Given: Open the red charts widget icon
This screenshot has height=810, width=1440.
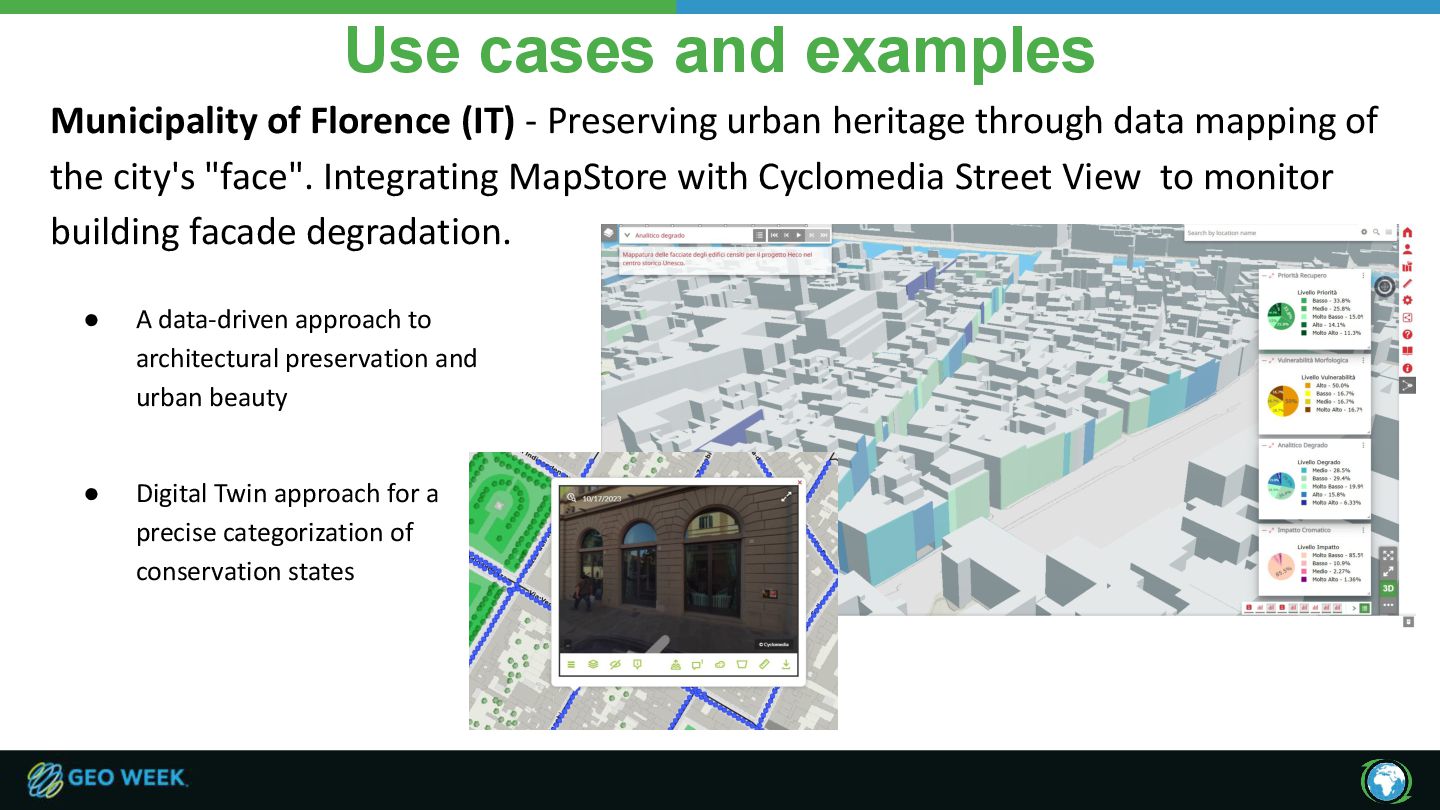Looking at the screenshot, I should tap(1407, 267).
